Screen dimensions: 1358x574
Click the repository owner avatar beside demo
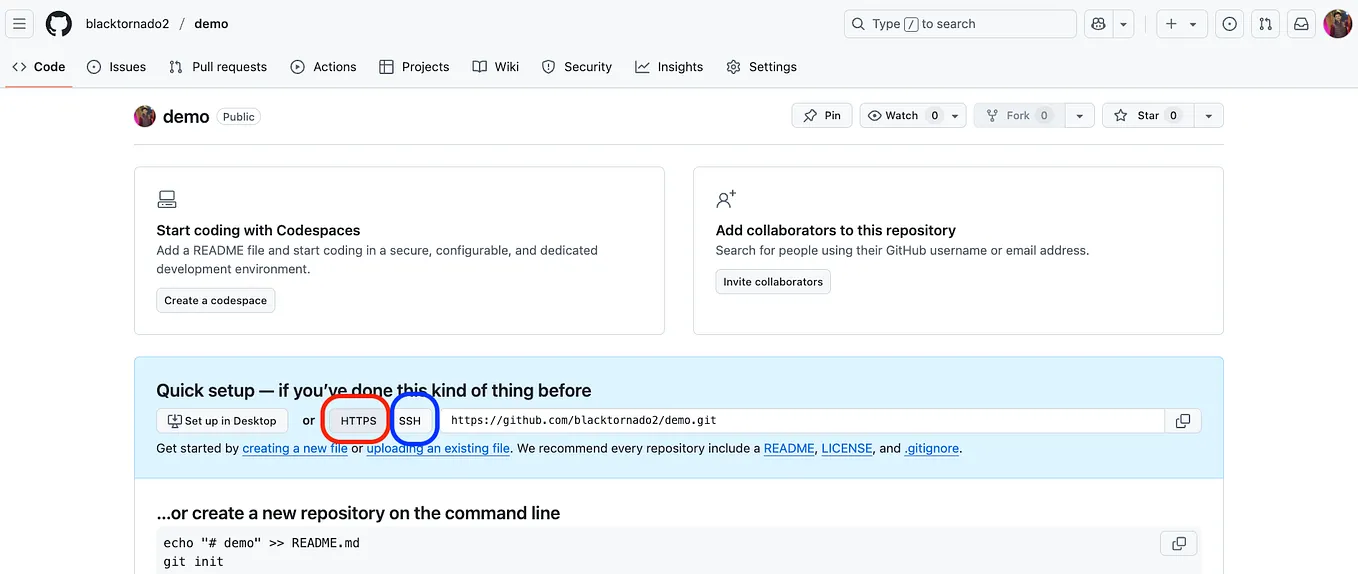(x=145, y=116)
